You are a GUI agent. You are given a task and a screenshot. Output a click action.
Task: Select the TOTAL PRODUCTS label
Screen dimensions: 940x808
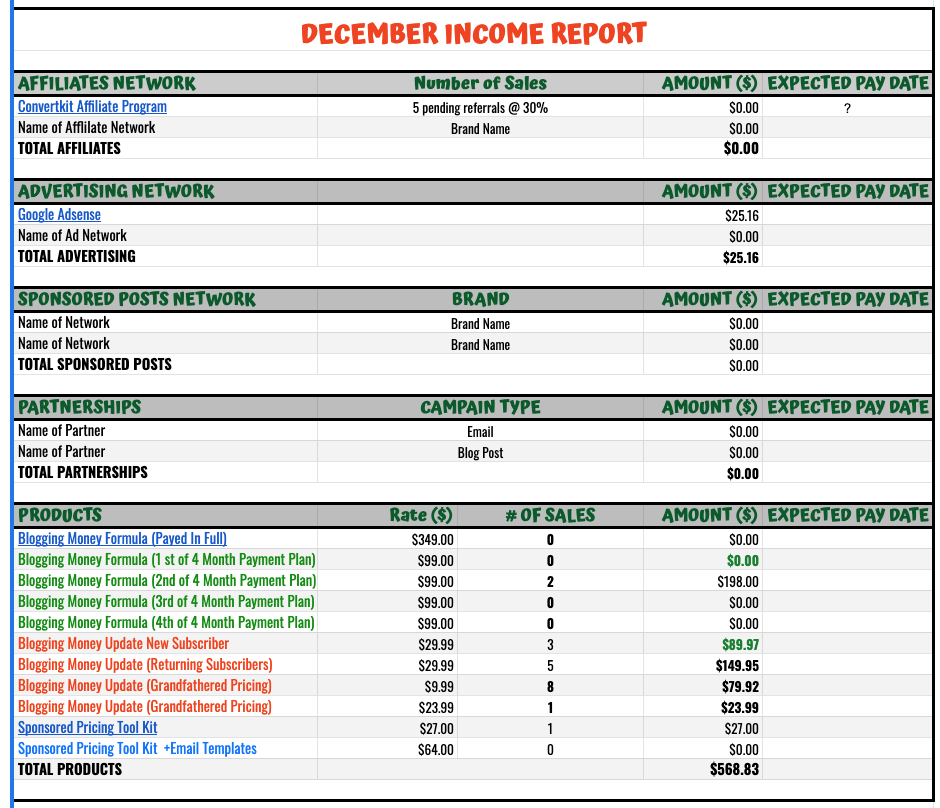tap(70, 769)
